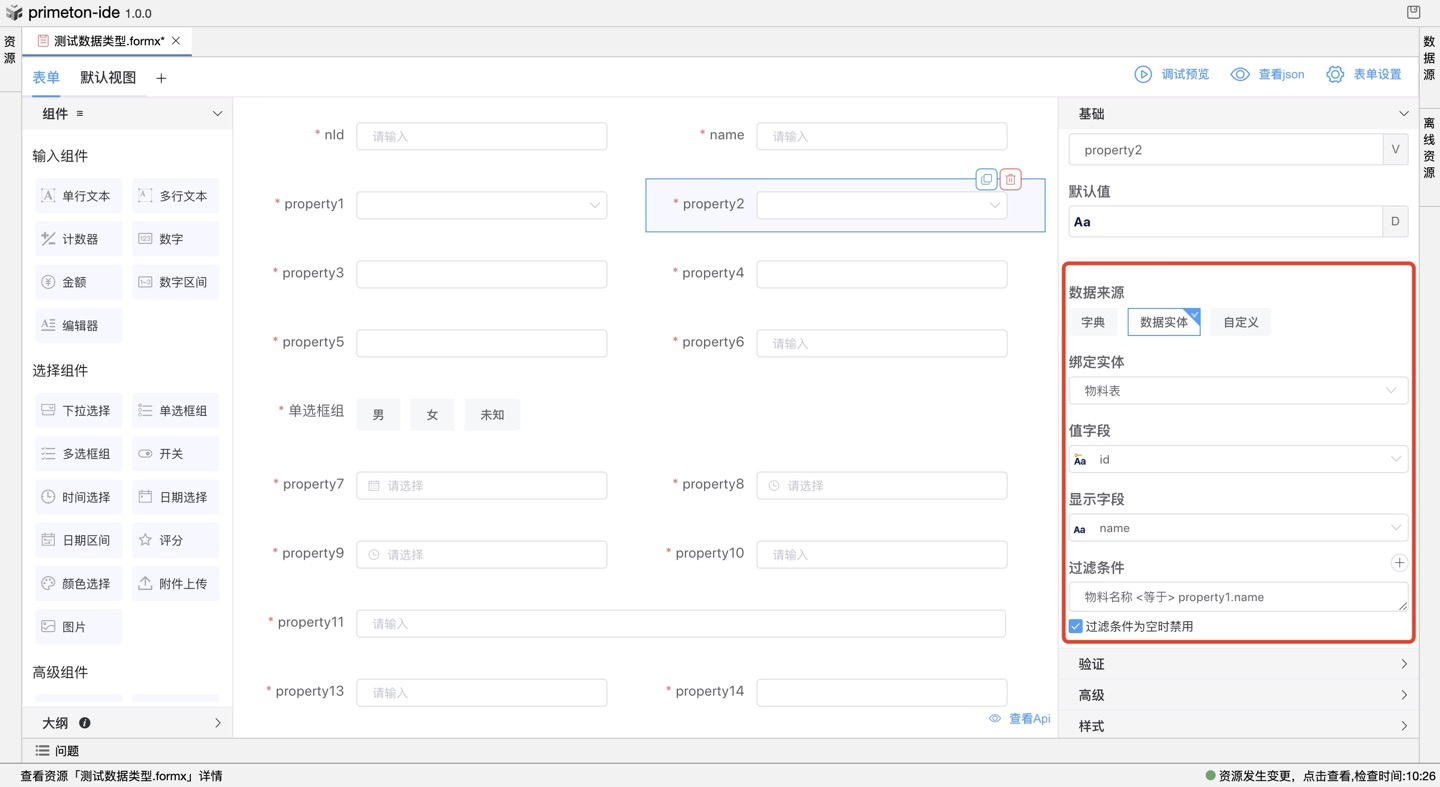The height and width of the screenshot is (787, 1440).
Task: Click the info icon next to 大纲
Action: click(85, 723)
